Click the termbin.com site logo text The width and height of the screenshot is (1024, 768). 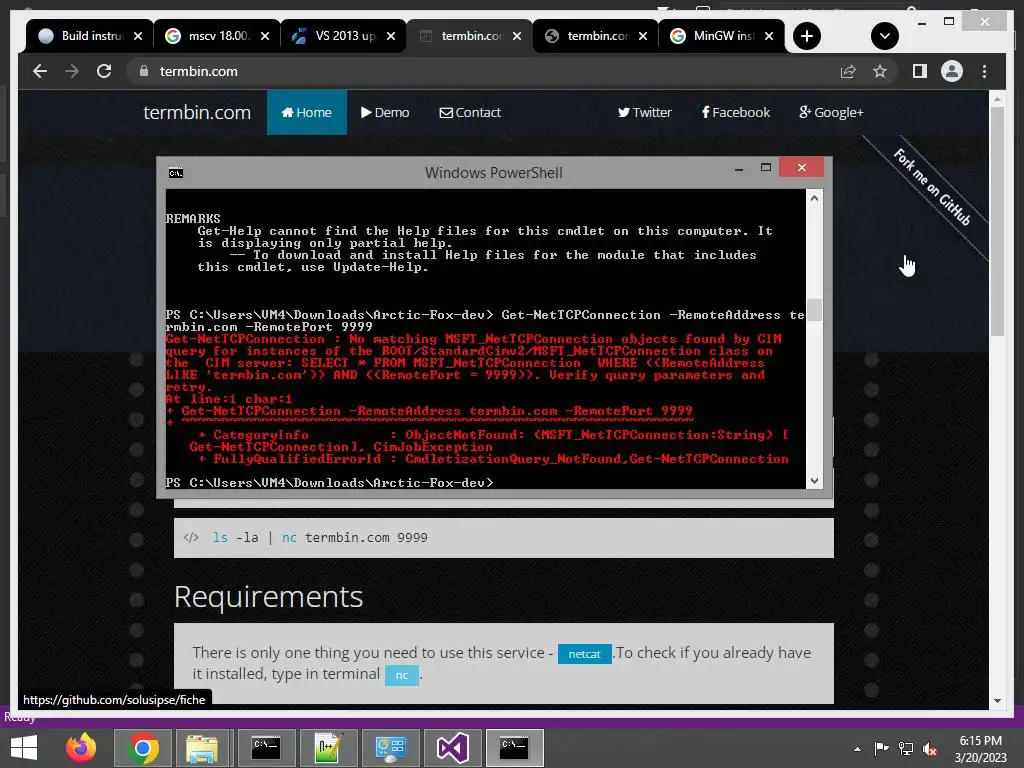pos(197,112)
